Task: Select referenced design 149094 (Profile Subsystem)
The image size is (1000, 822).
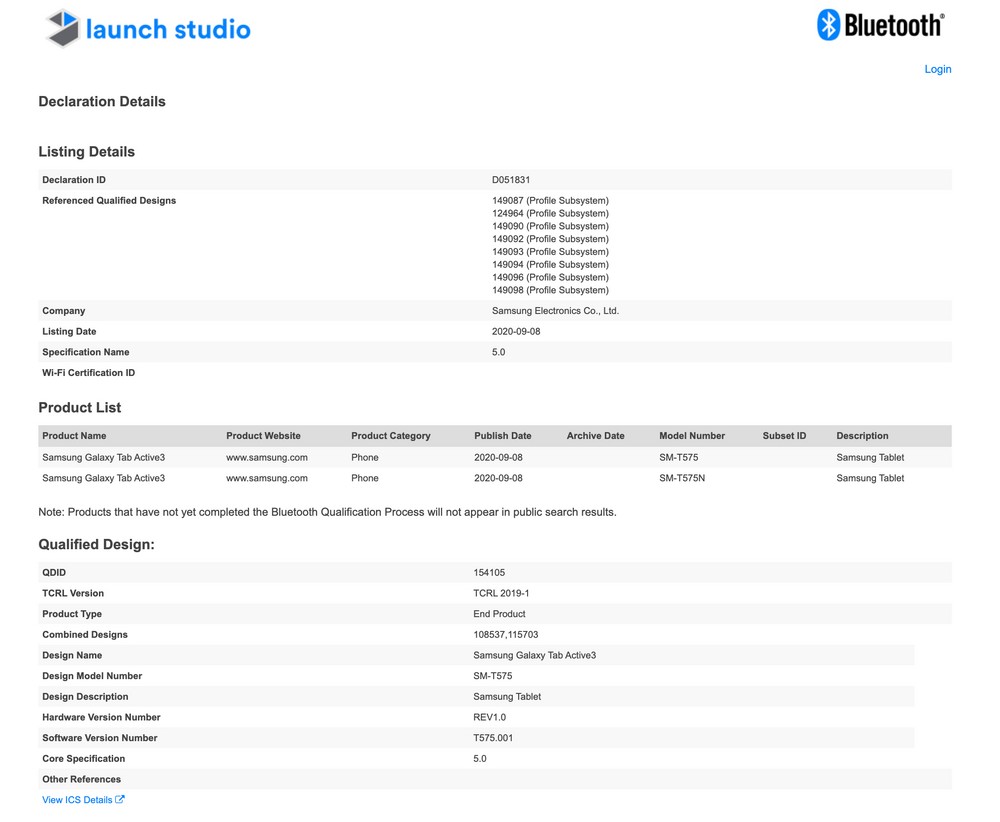Action: (x=550, y=264)
